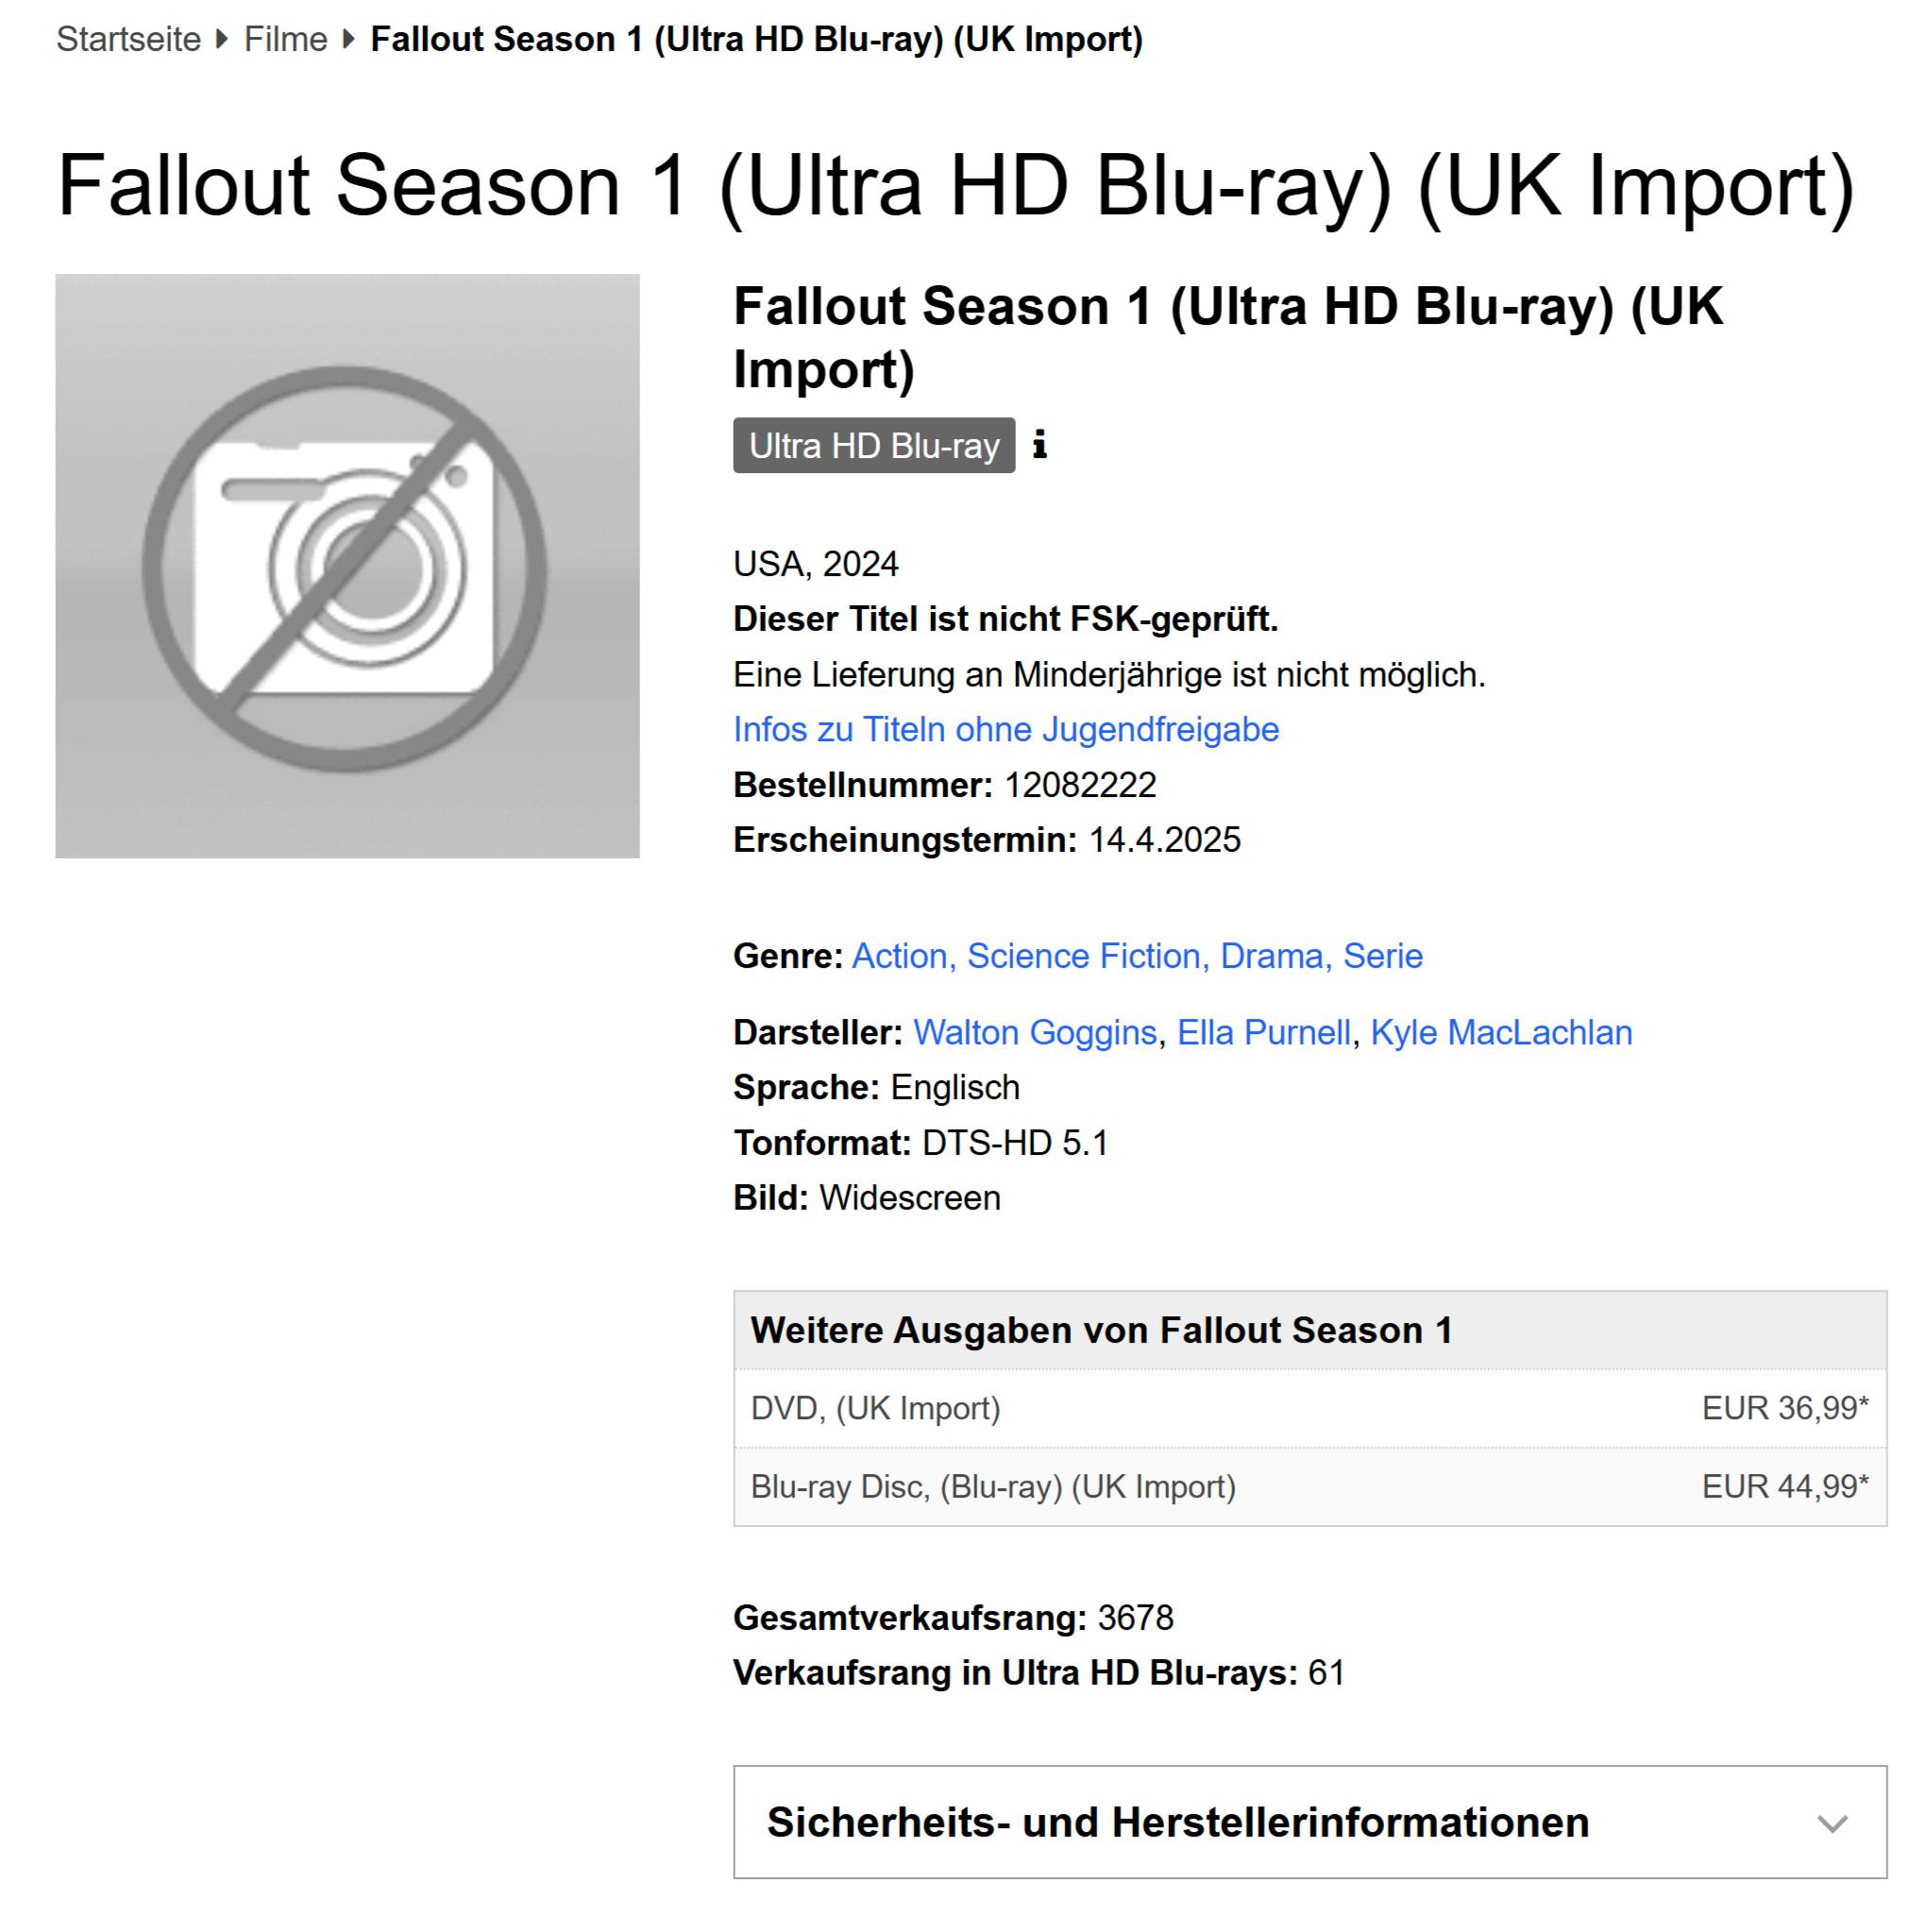Image resolution: width=1910 pixels, height=1932 pixels.
Task: Browse the Science Fiction genre link
Action: pos(1083,956)
